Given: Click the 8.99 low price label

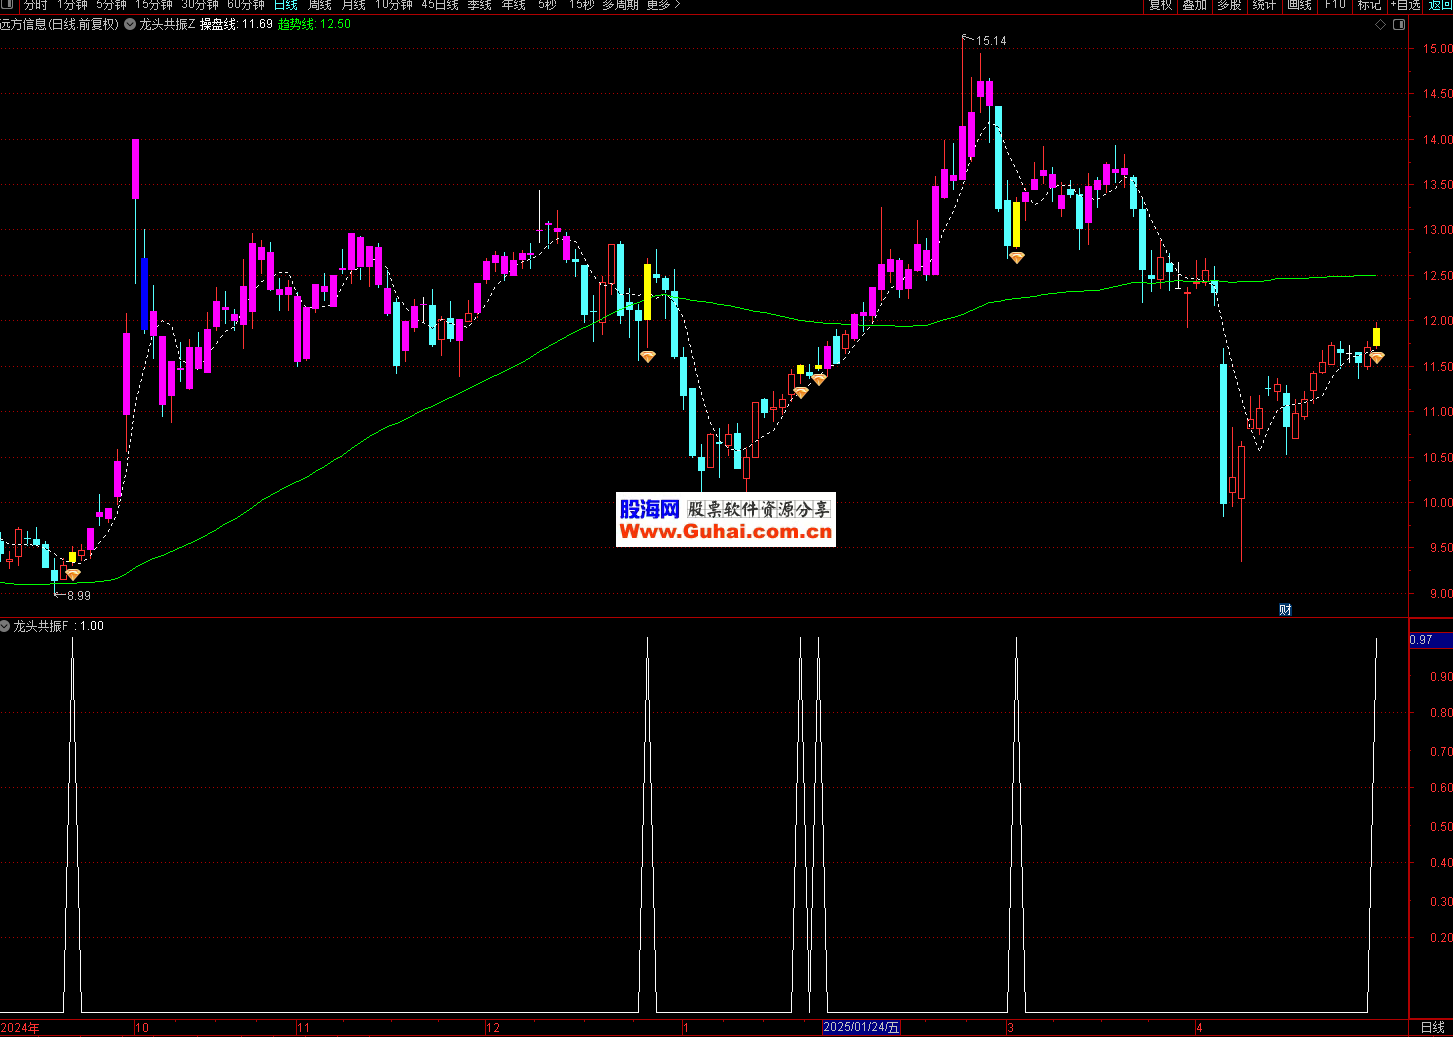Looking at the screenshot, I should point(79,595).
